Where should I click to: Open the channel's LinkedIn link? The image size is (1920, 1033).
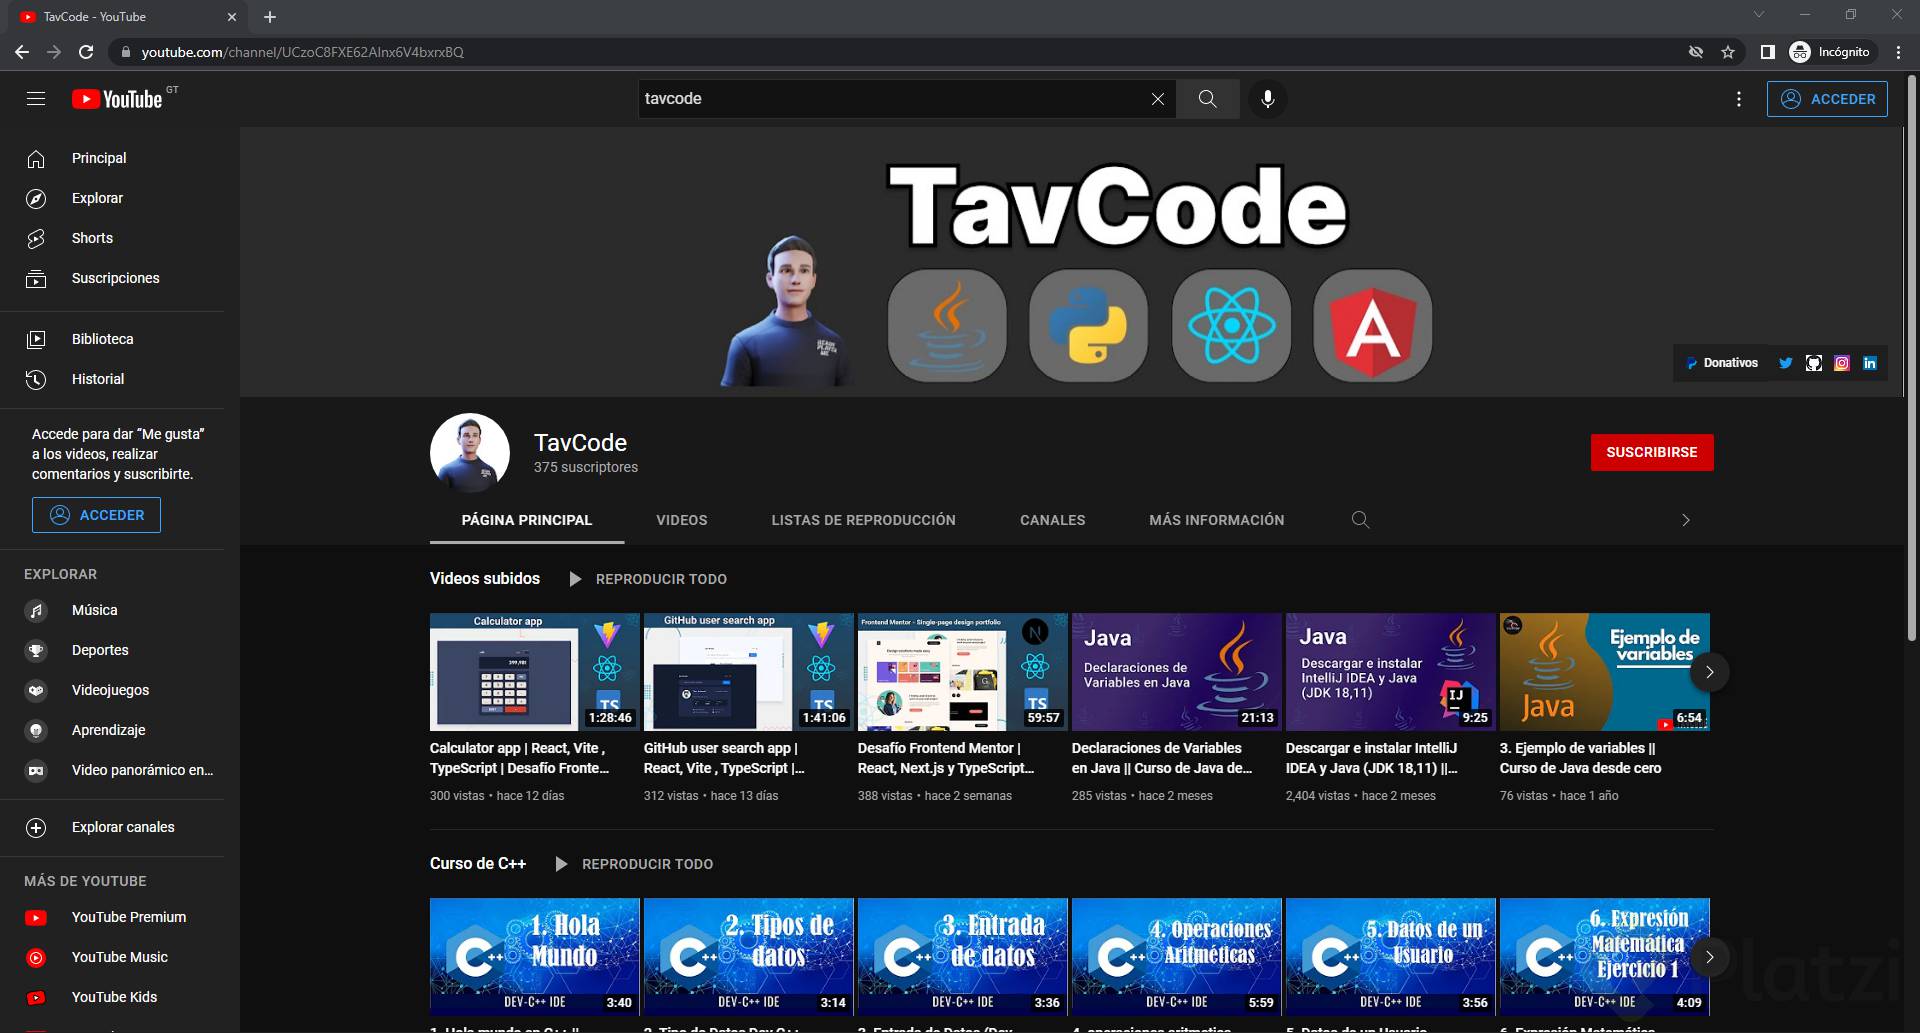point(1870,363)
